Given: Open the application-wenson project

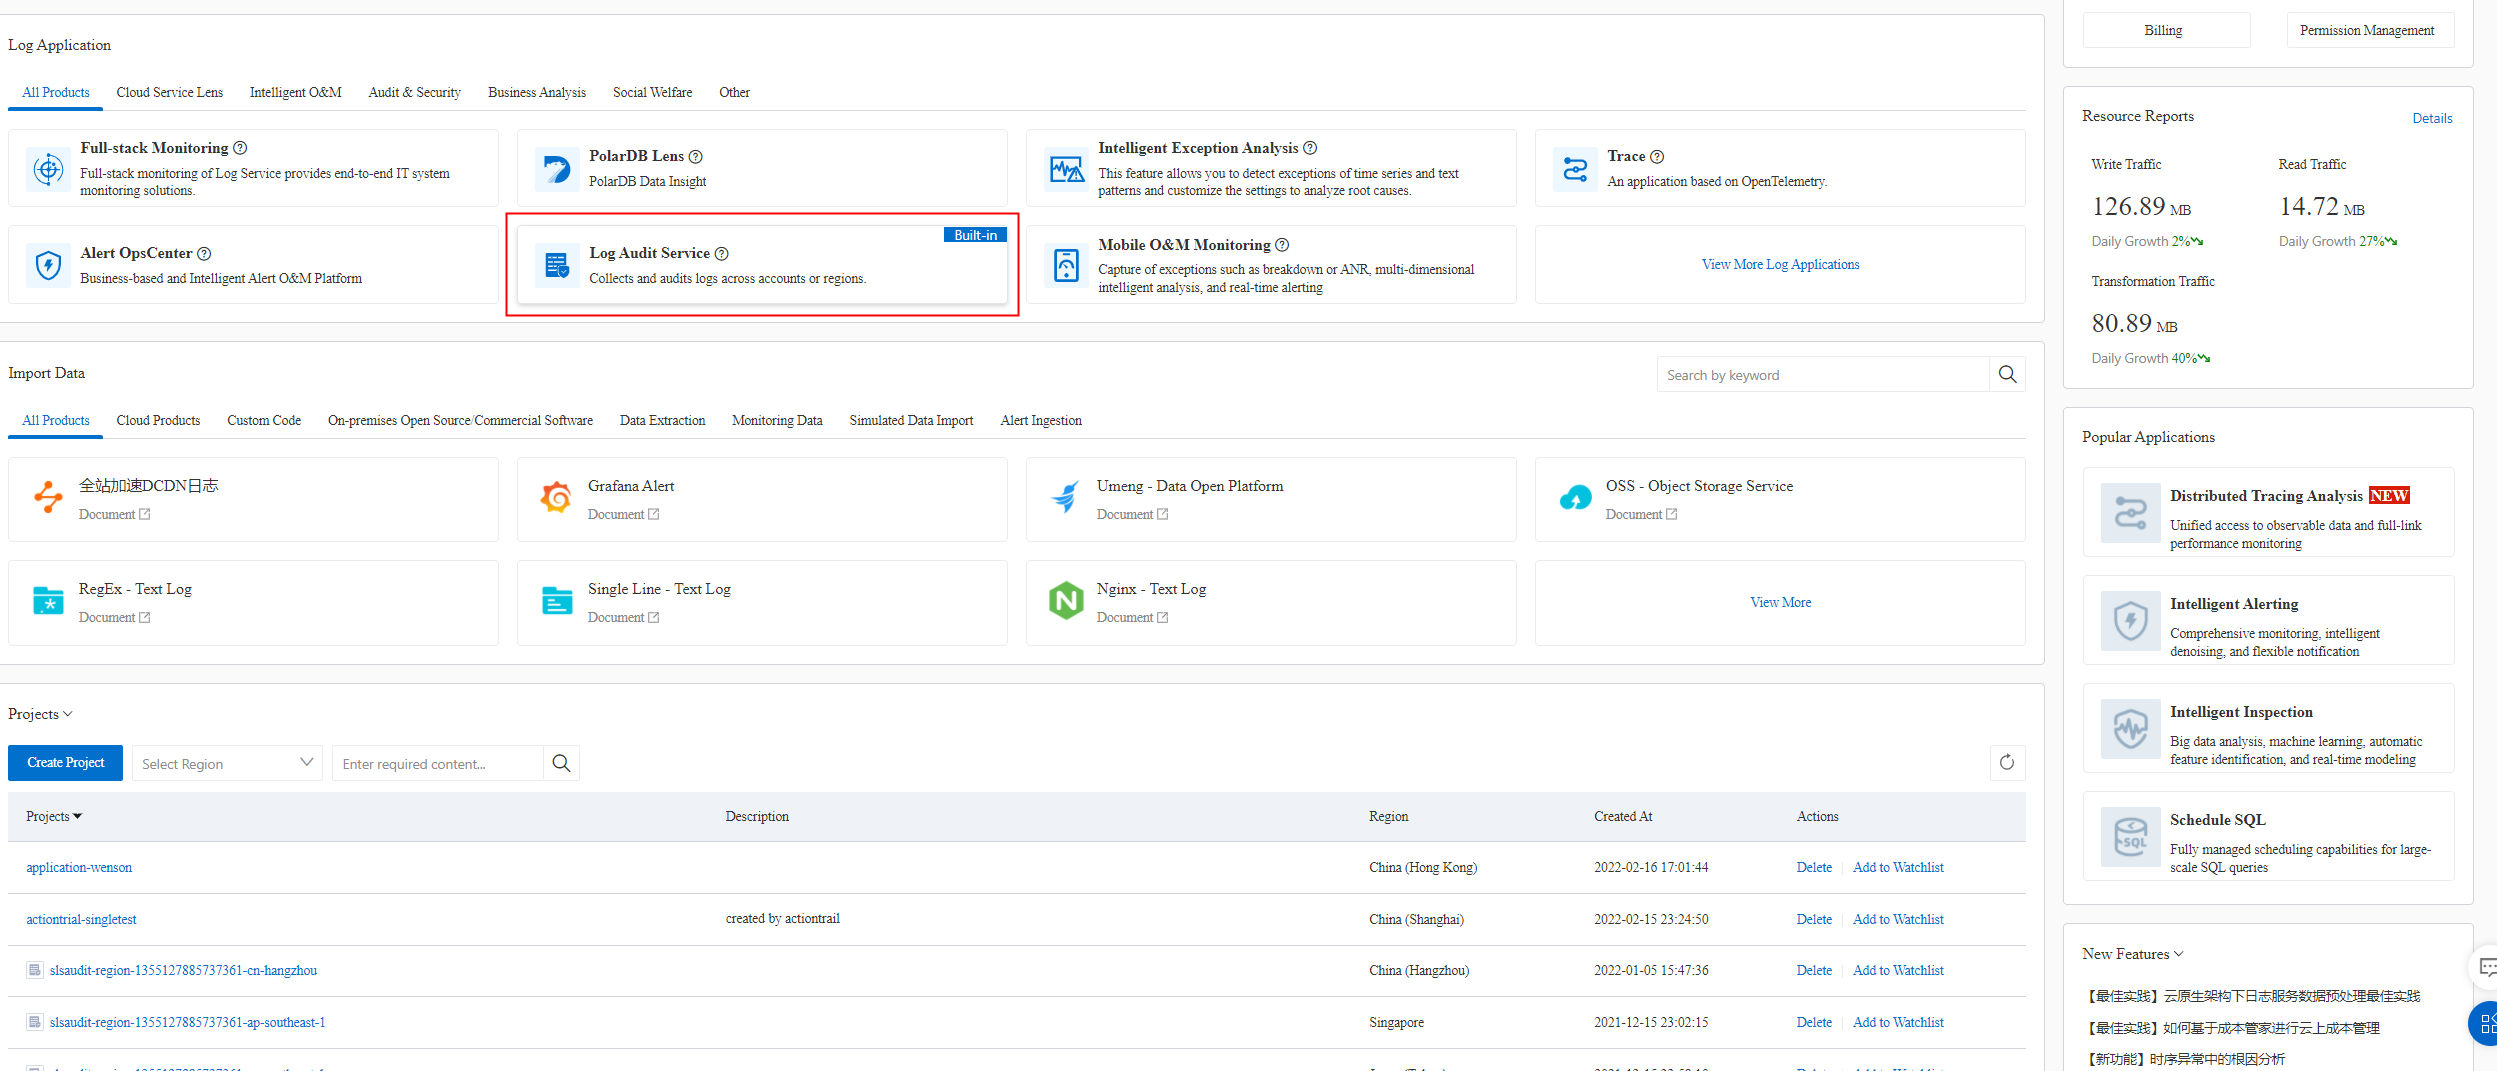Looking at the screenshot, I should [x=79, y=867].
